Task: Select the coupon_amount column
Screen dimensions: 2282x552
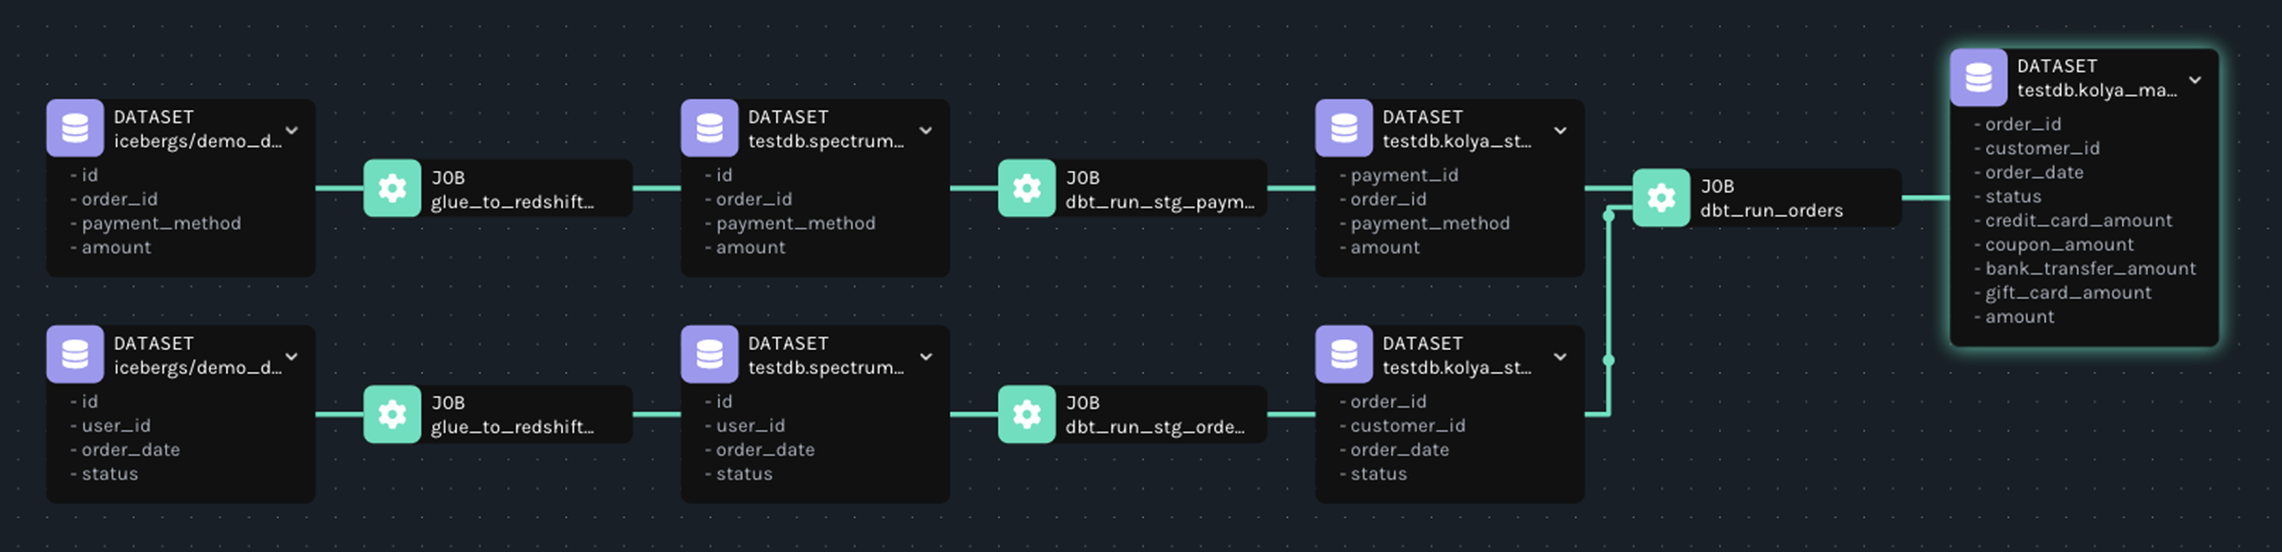Action: coord(2058,245)
